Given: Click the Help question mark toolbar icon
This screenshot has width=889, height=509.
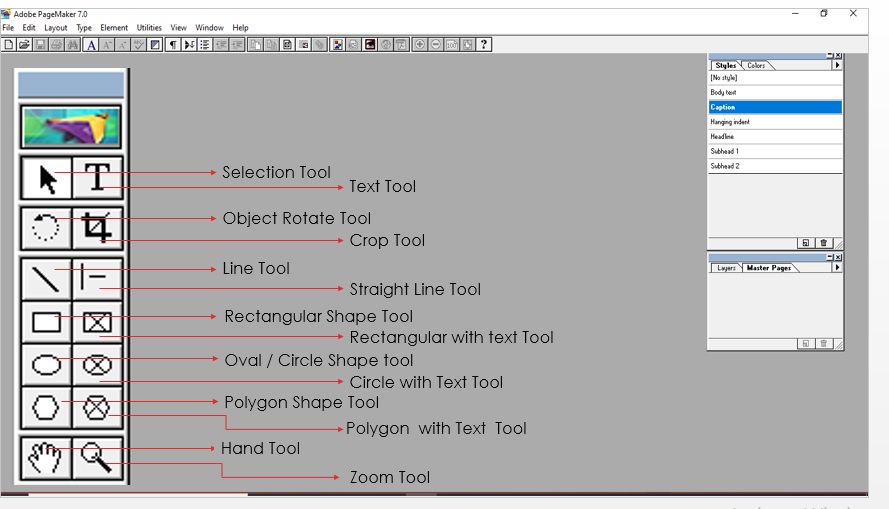Looking at the screenshot, I should click(x=484, y=45).
